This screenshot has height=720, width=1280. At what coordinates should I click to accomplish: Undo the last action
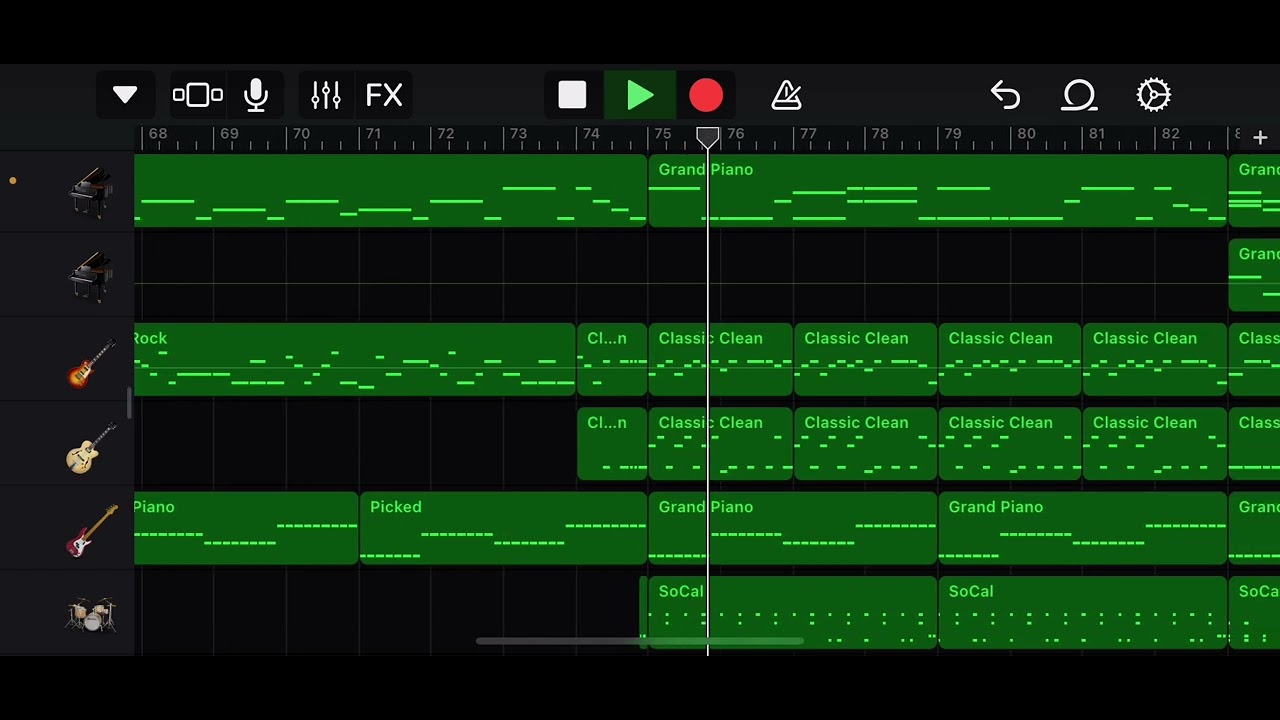1005,95
